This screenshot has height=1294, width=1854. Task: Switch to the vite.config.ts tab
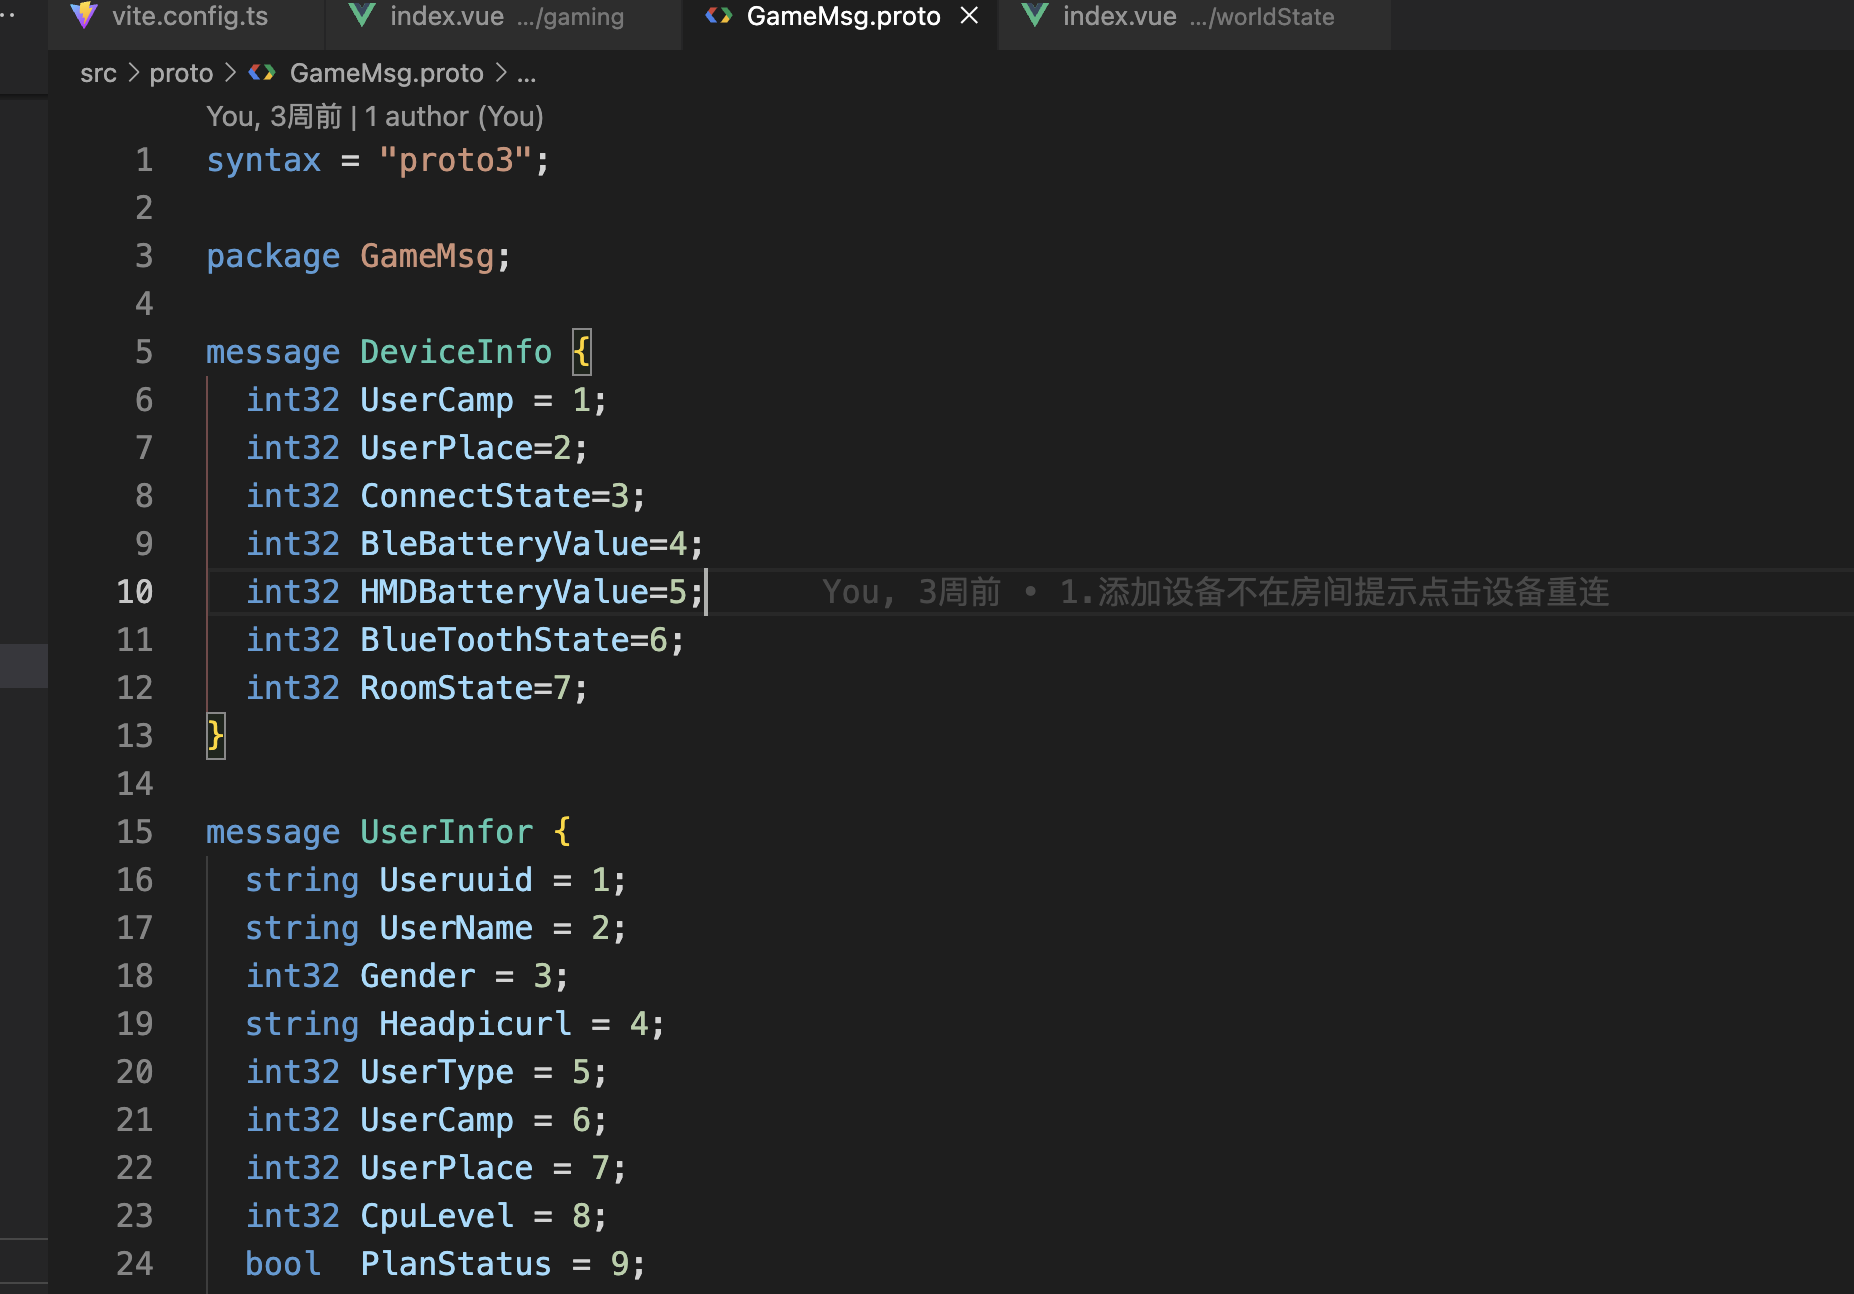[x=189, y=16]
